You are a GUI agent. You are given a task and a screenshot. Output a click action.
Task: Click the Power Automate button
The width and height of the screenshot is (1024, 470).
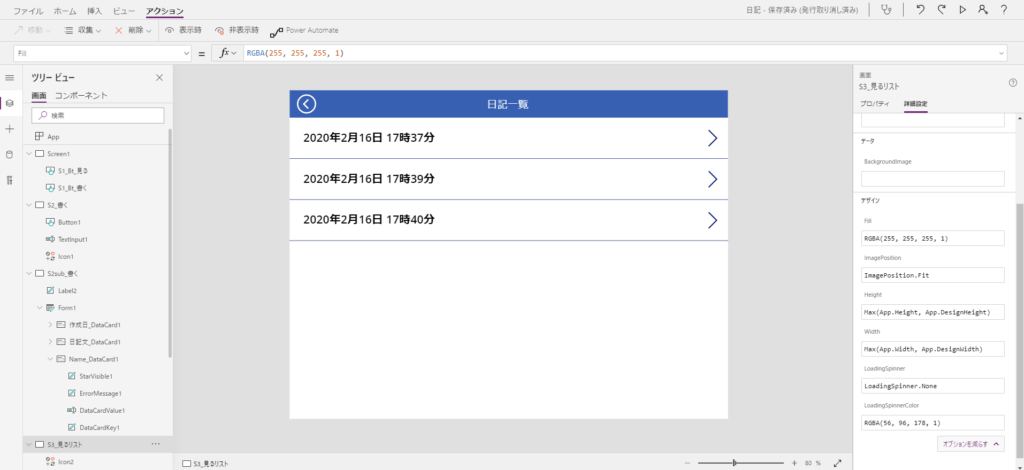click(x=304, y=31)
